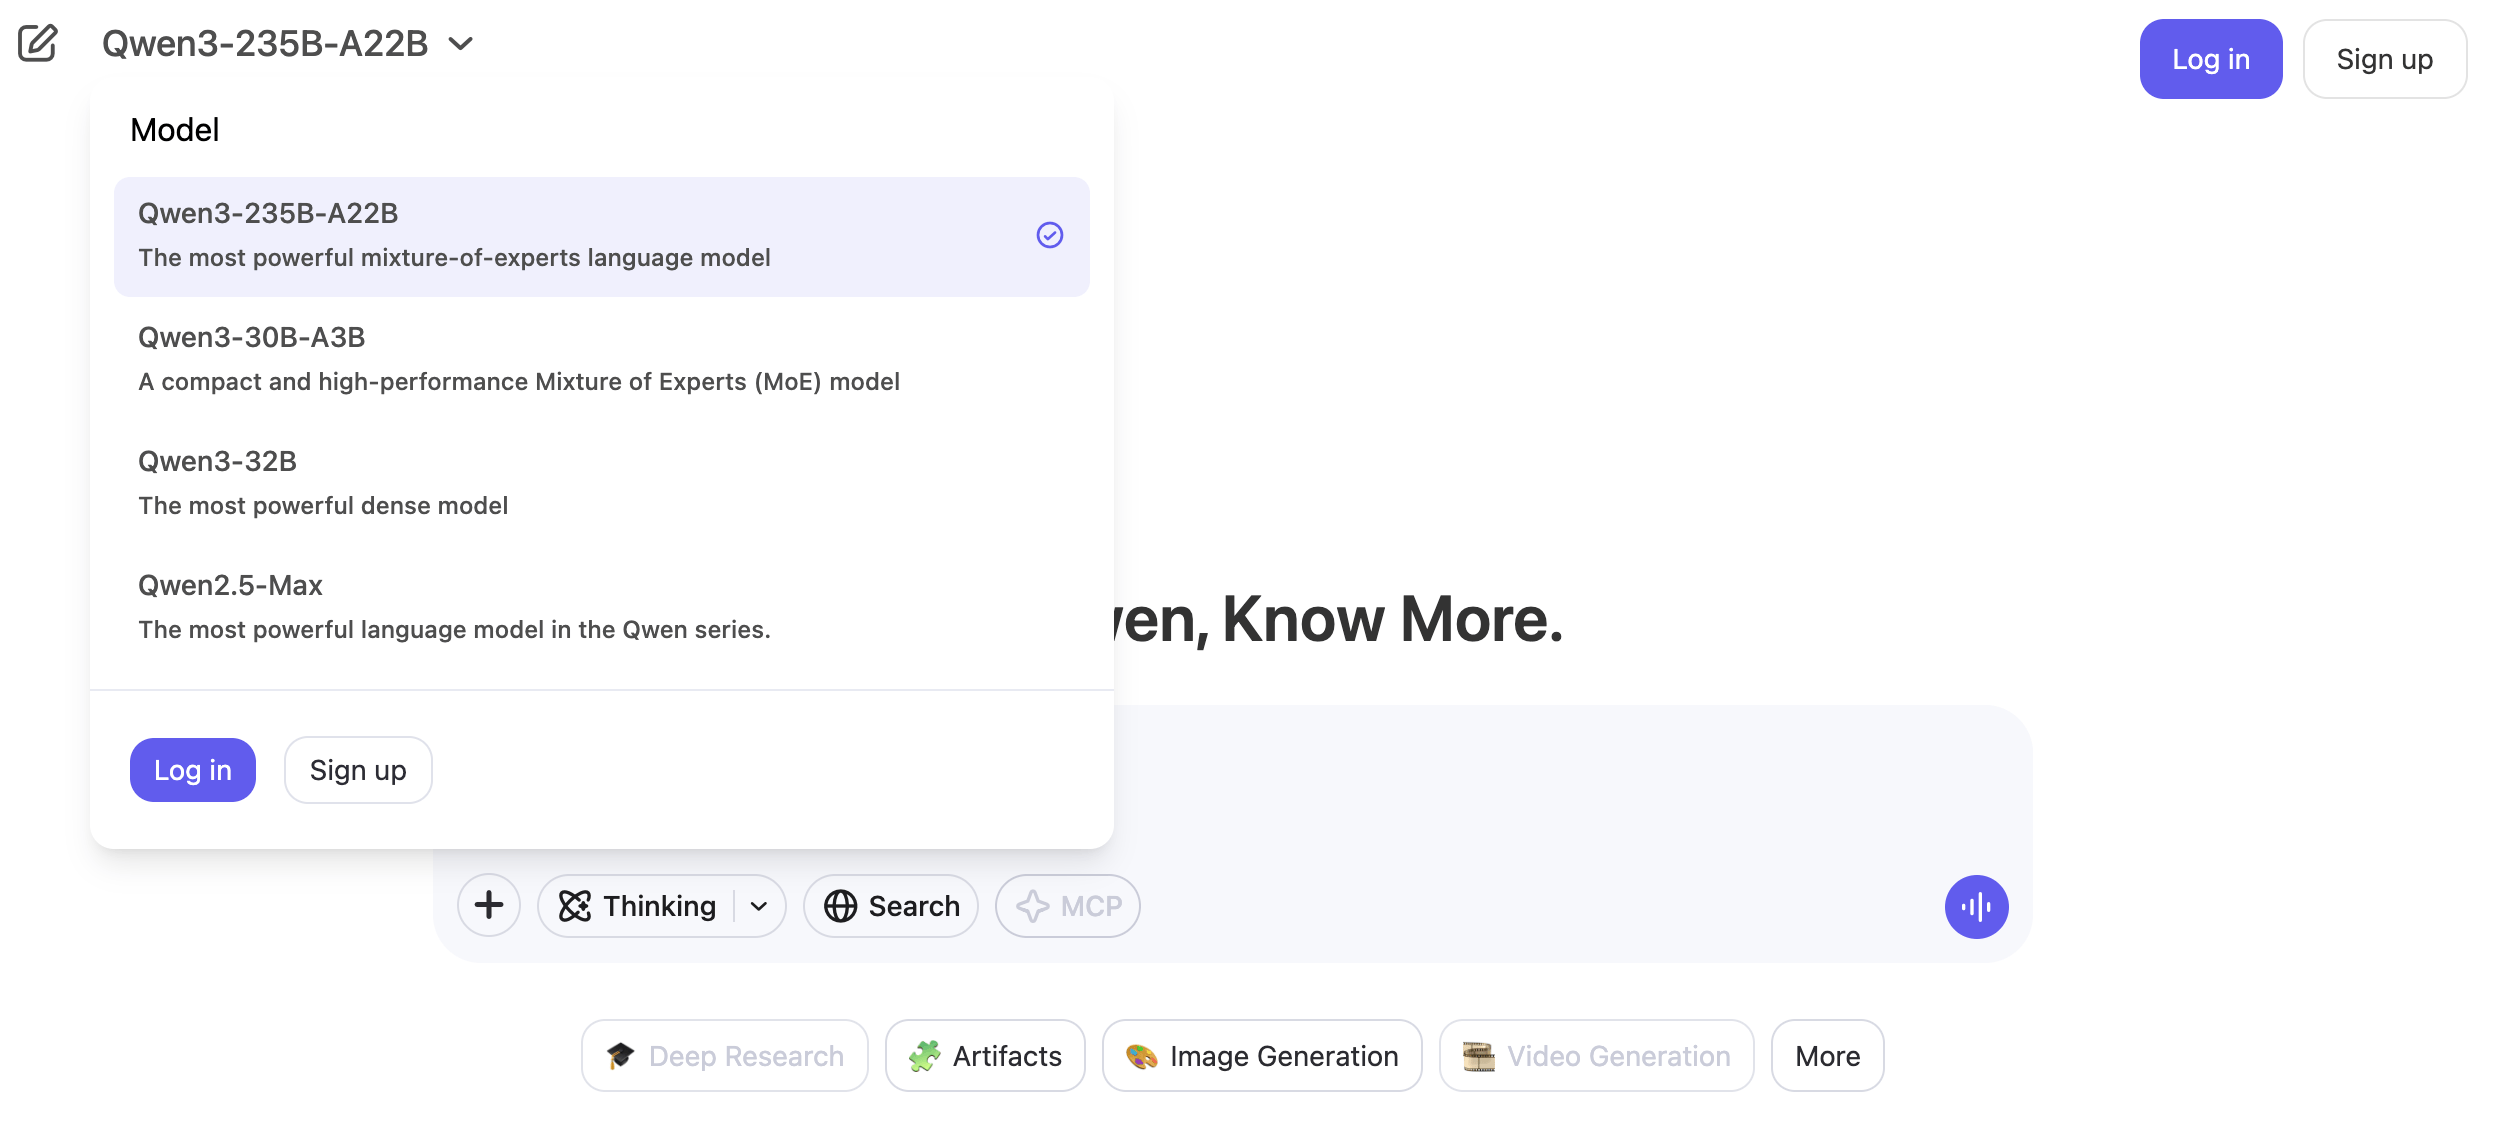Image resolution: width=2494 pixels, height=1147 pixels.
Task: Select the Qwen3-30B-A3B model
Action: tap(600, 359)
